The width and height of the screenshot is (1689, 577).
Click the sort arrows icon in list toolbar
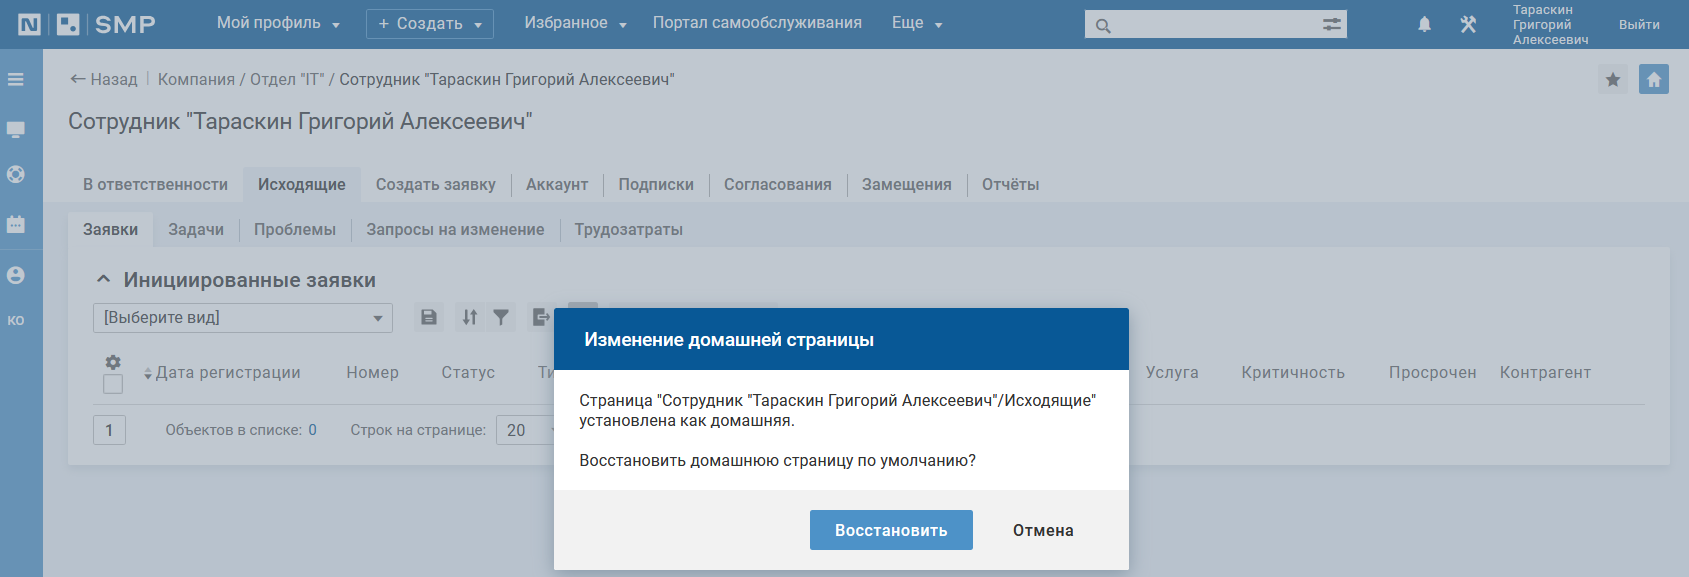tap(469, 318)
